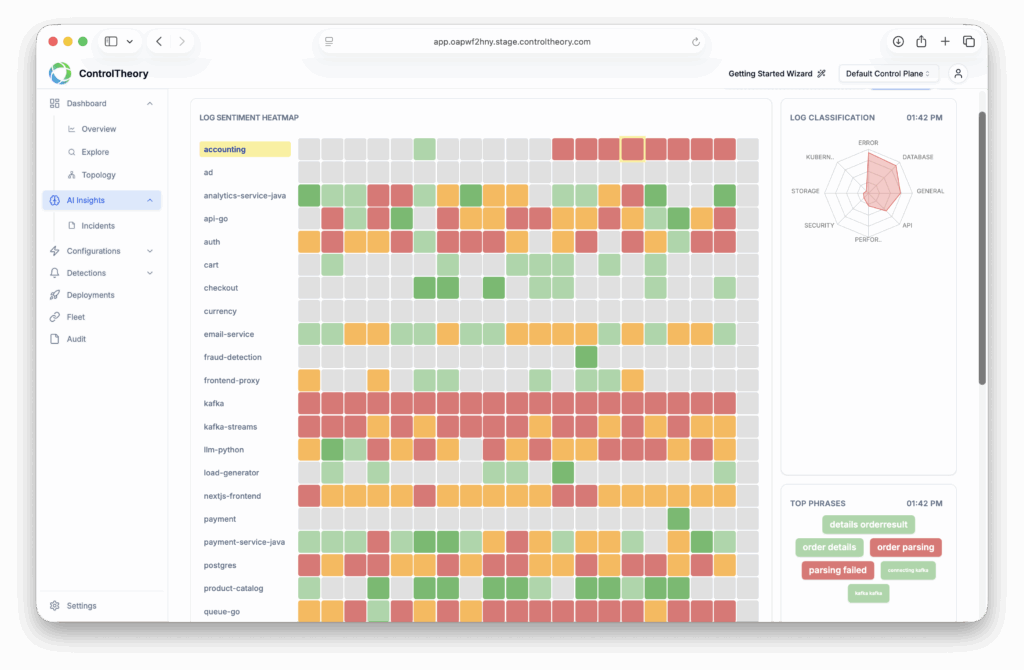Image resolution: width=1024 pixels, height=670 pixels.
Task: Click the Safari address bar
Action: tap(512, 42)
